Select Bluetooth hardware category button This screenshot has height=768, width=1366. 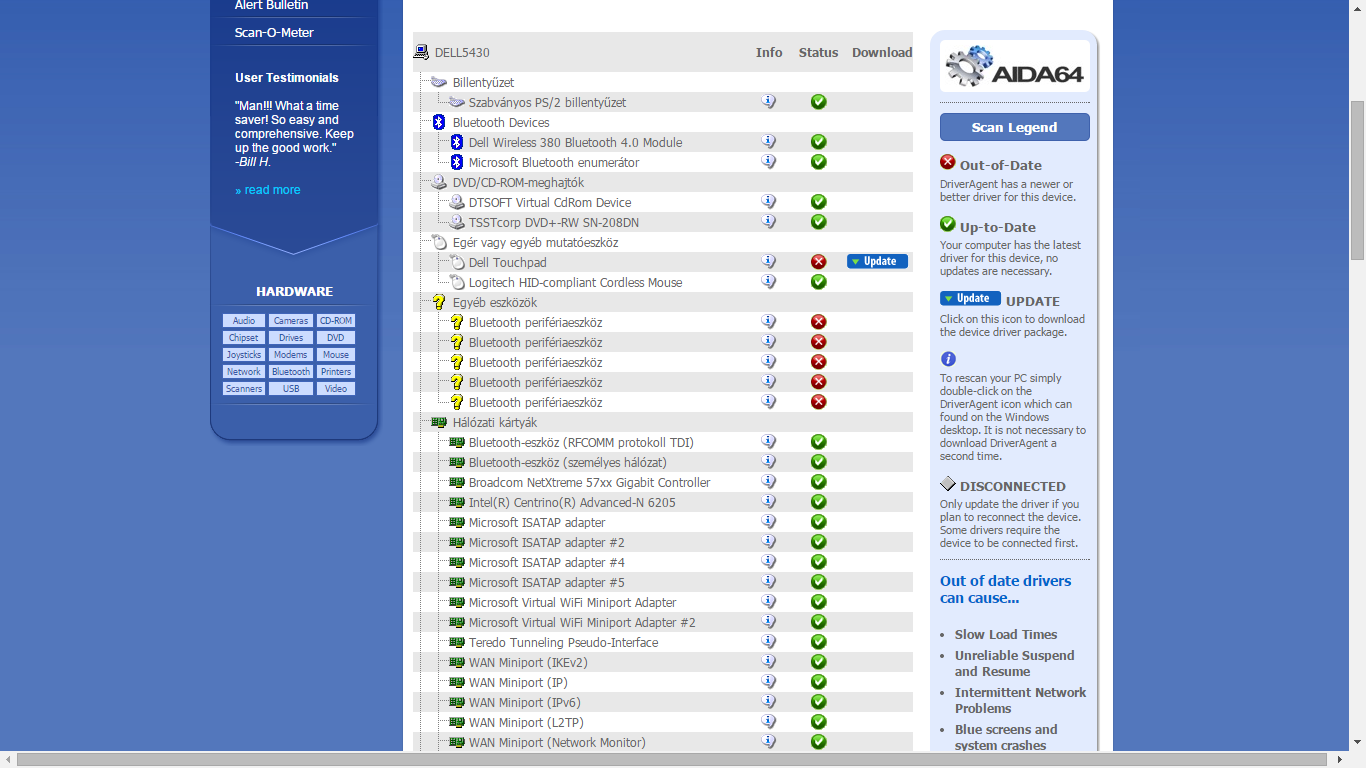[x=291, y=372]
